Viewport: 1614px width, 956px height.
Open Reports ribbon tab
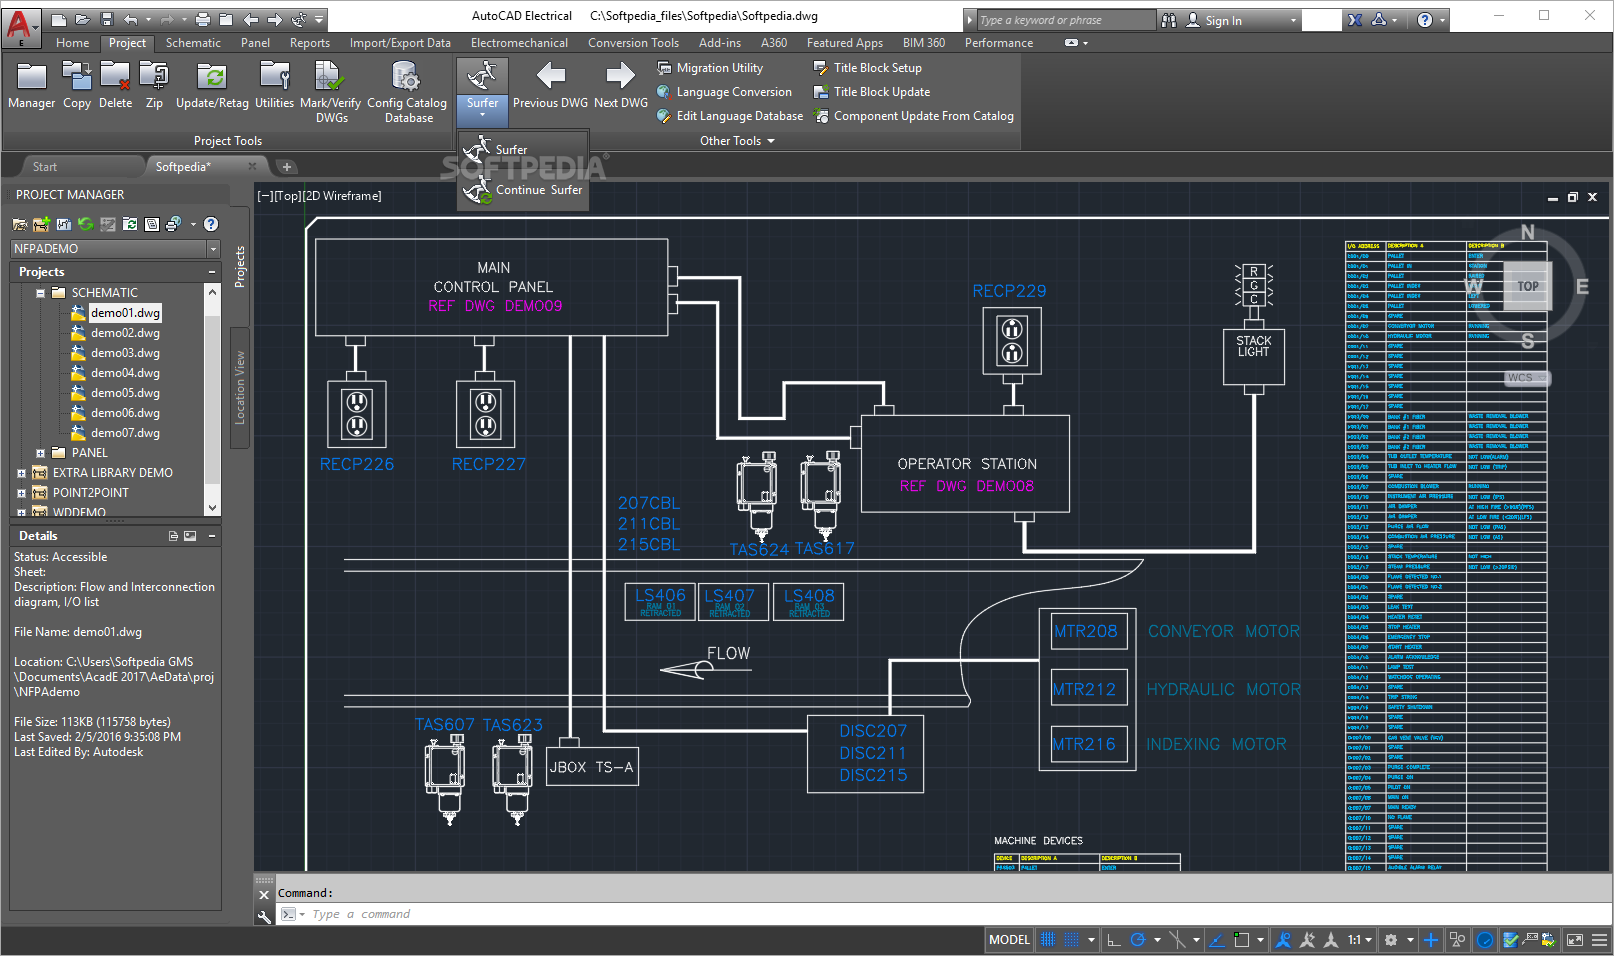tap(310, 43)
